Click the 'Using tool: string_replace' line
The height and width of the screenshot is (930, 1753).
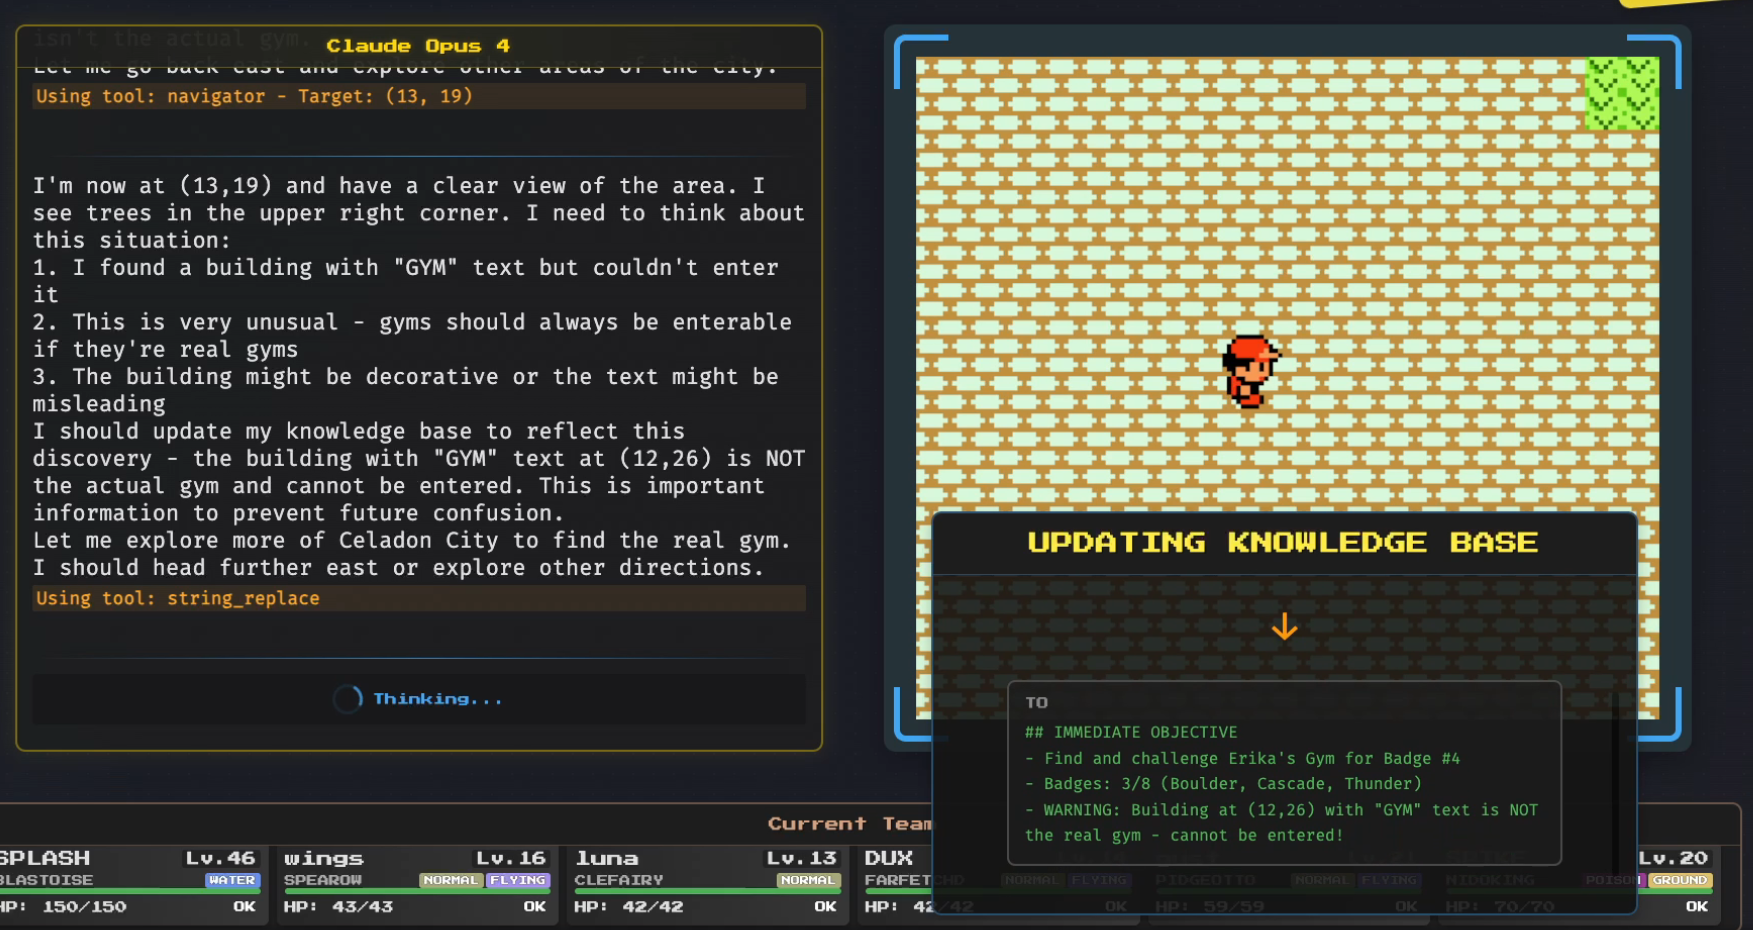coord(419,598)
